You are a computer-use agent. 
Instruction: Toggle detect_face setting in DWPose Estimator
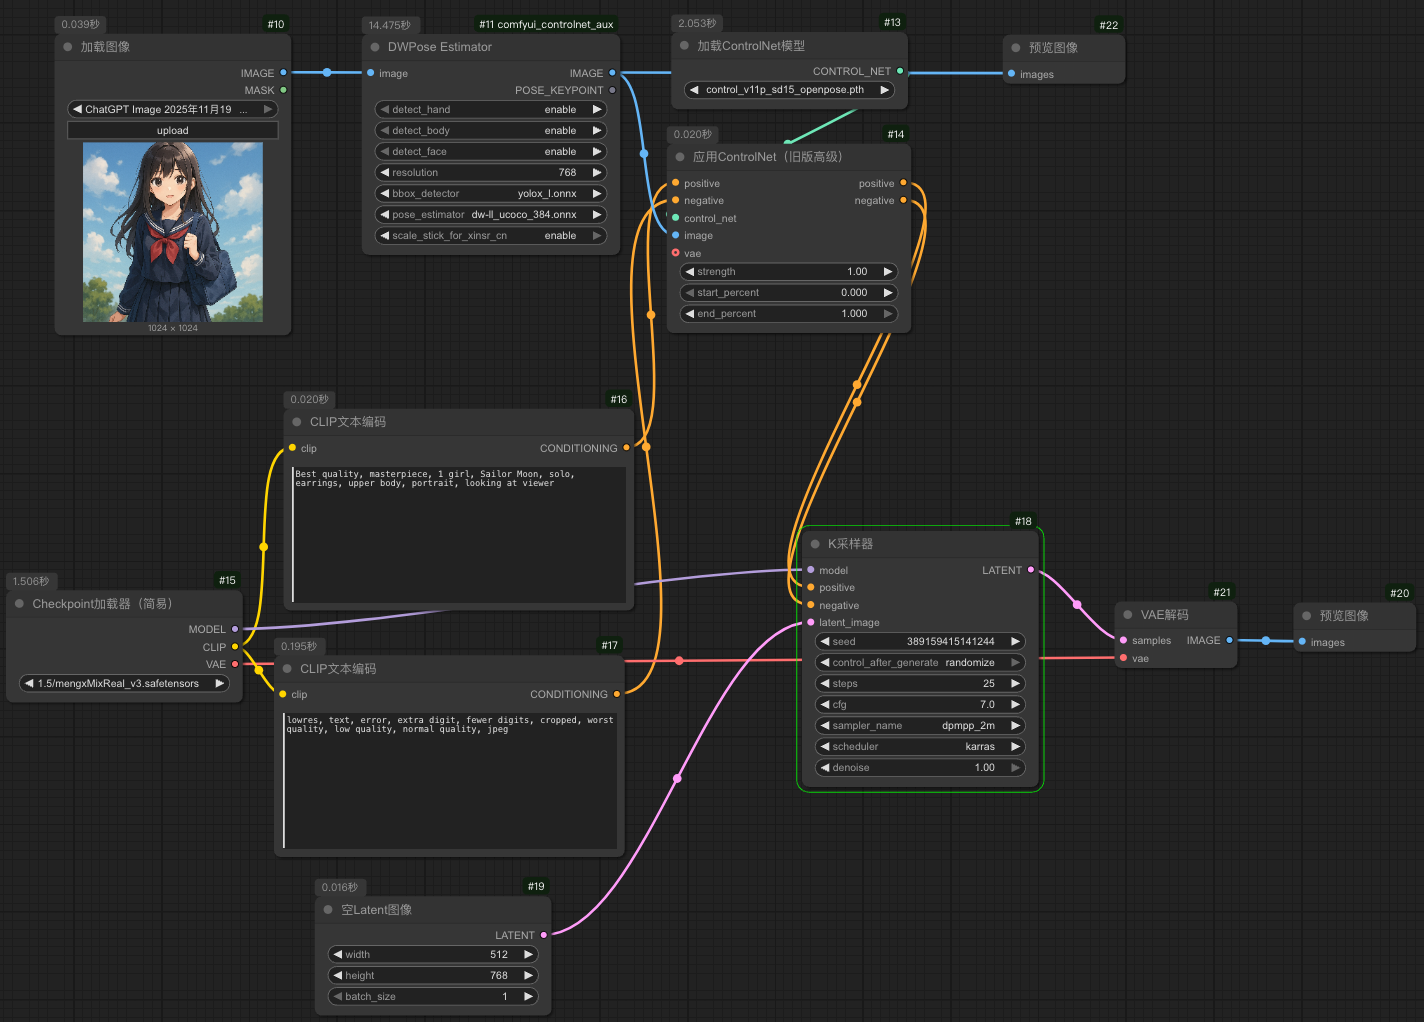[x=490, y=151]
